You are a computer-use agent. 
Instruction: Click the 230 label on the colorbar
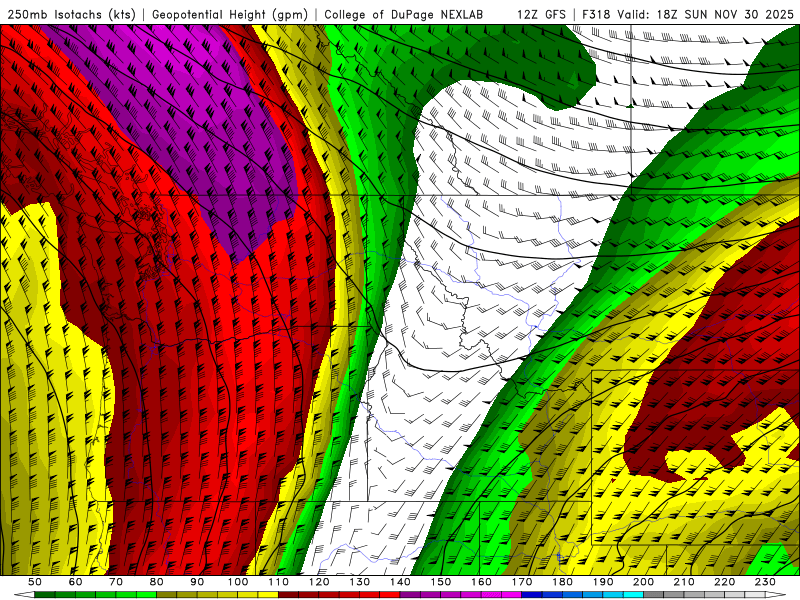(765, 582)
